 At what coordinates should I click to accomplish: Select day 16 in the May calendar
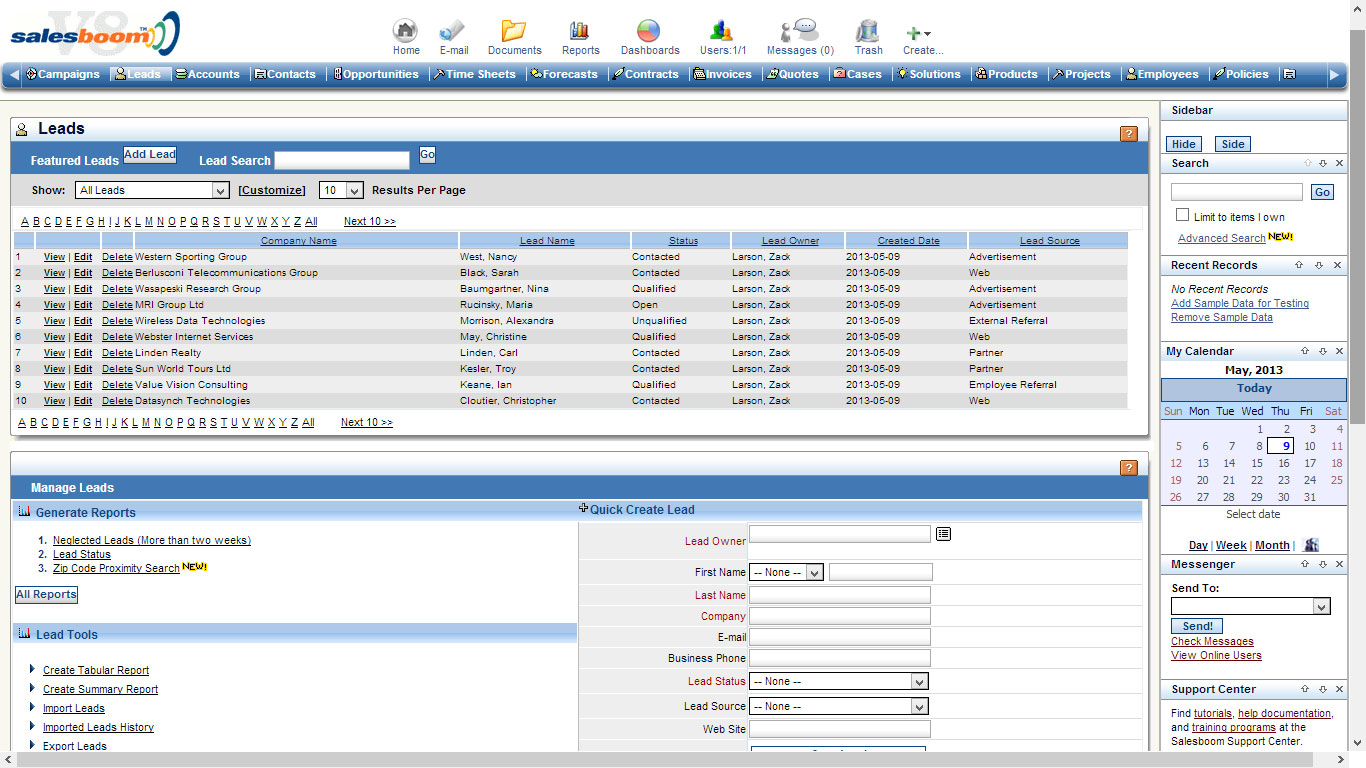(x=1283, y=463)
